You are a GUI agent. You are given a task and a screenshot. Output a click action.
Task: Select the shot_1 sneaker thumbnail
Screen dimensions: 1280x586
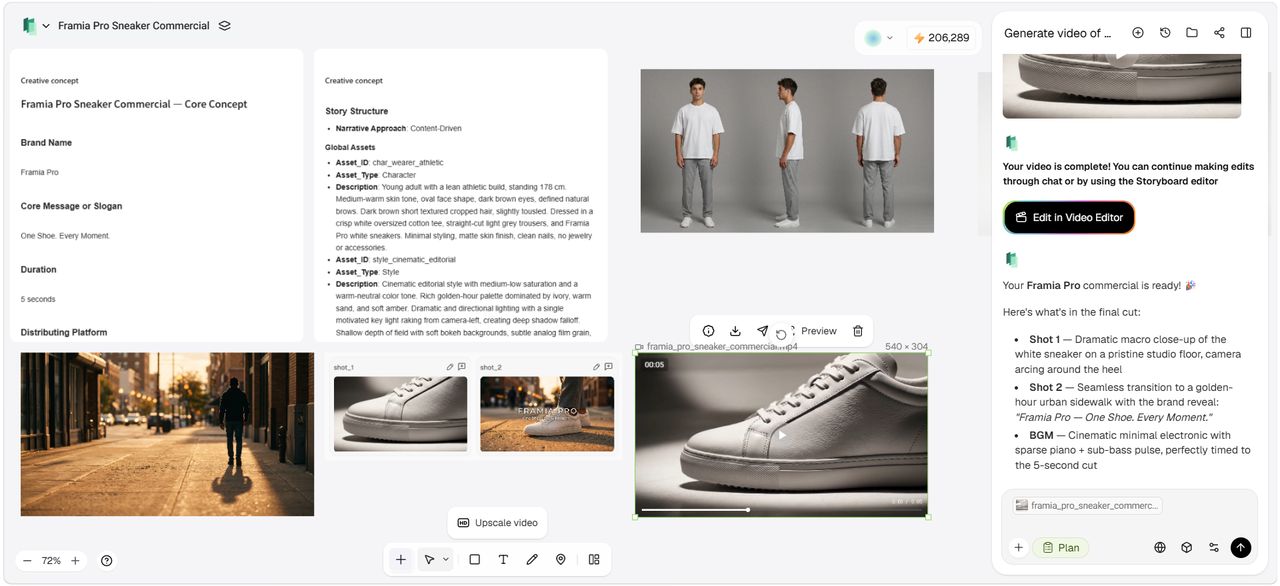[x=400, y=414]
